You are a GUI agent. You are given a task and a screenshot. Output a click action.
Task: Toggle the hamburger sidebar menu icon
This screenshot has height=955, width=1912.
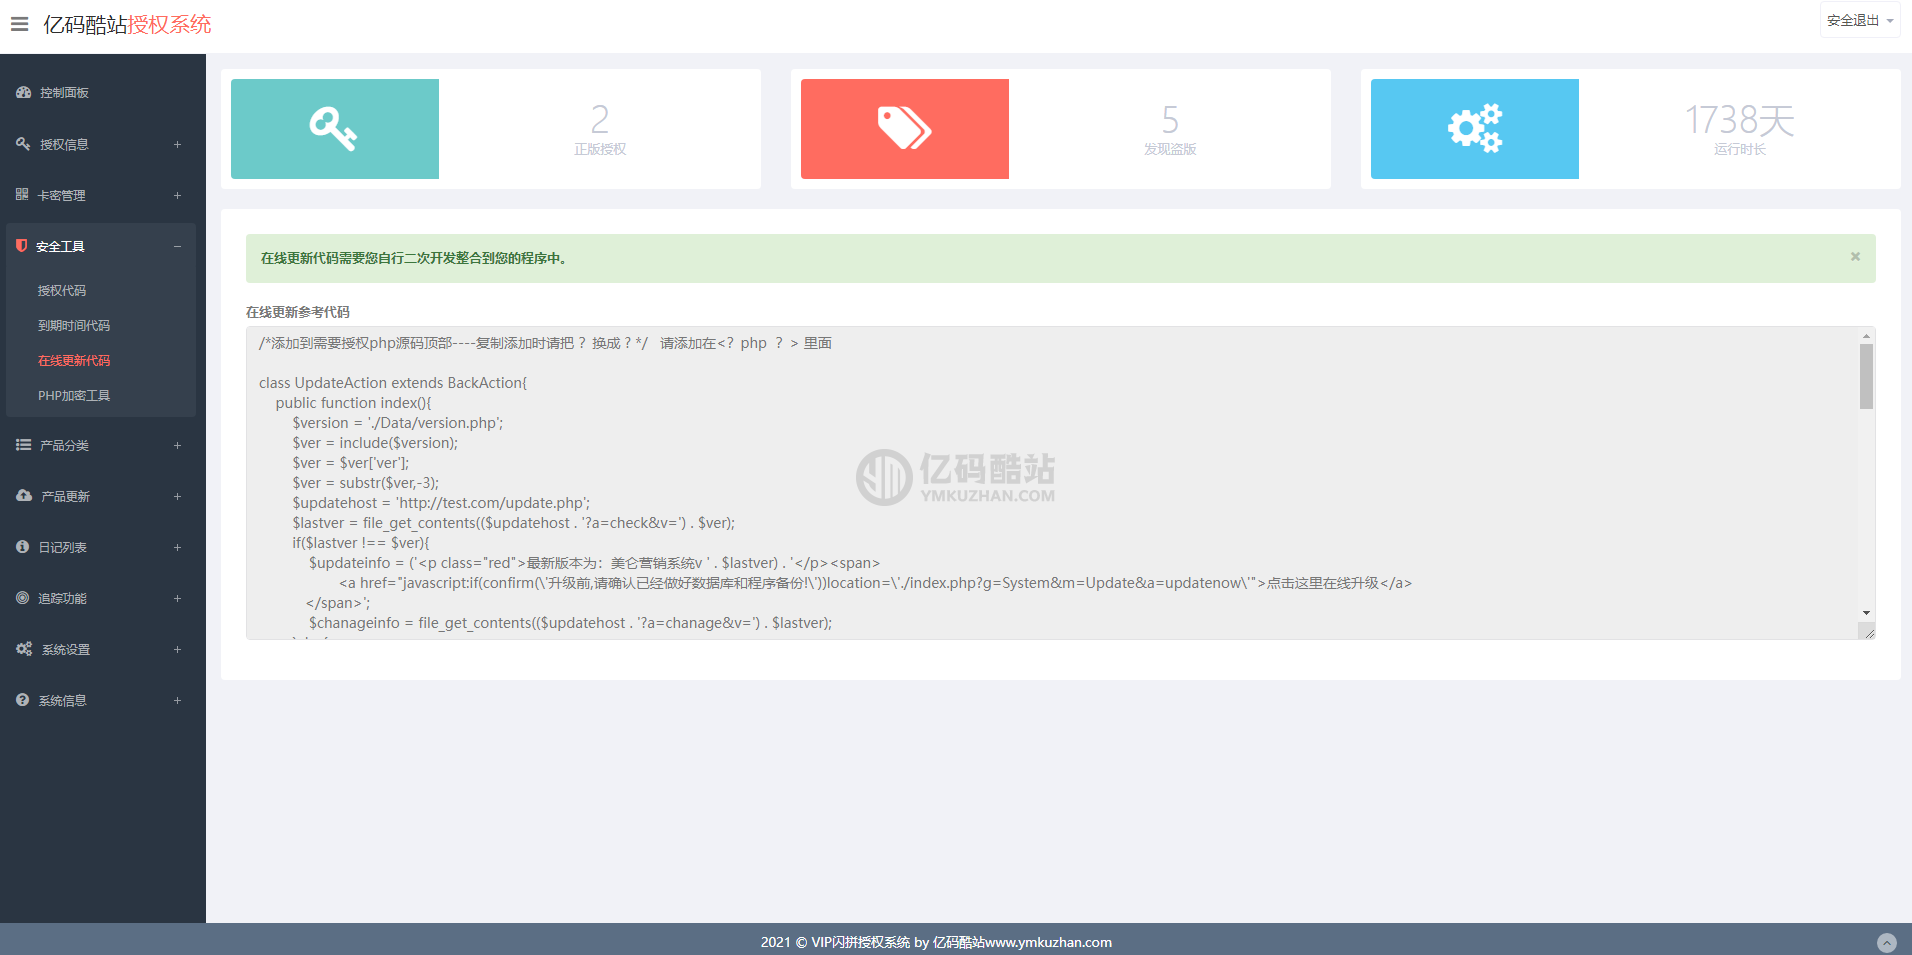[x=19, y=24]
